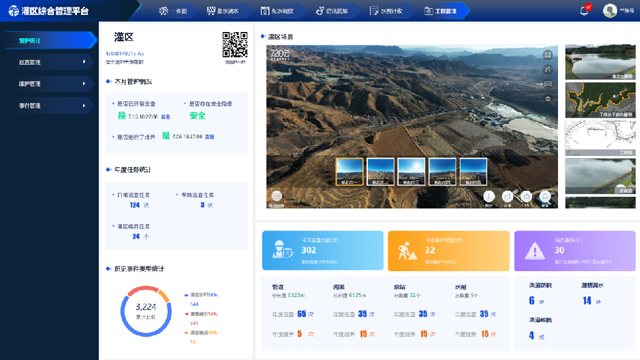The image size is (640, 360).
Task: Select the fifth panorama scene thumbnail
Action: (x=473, y=172)
